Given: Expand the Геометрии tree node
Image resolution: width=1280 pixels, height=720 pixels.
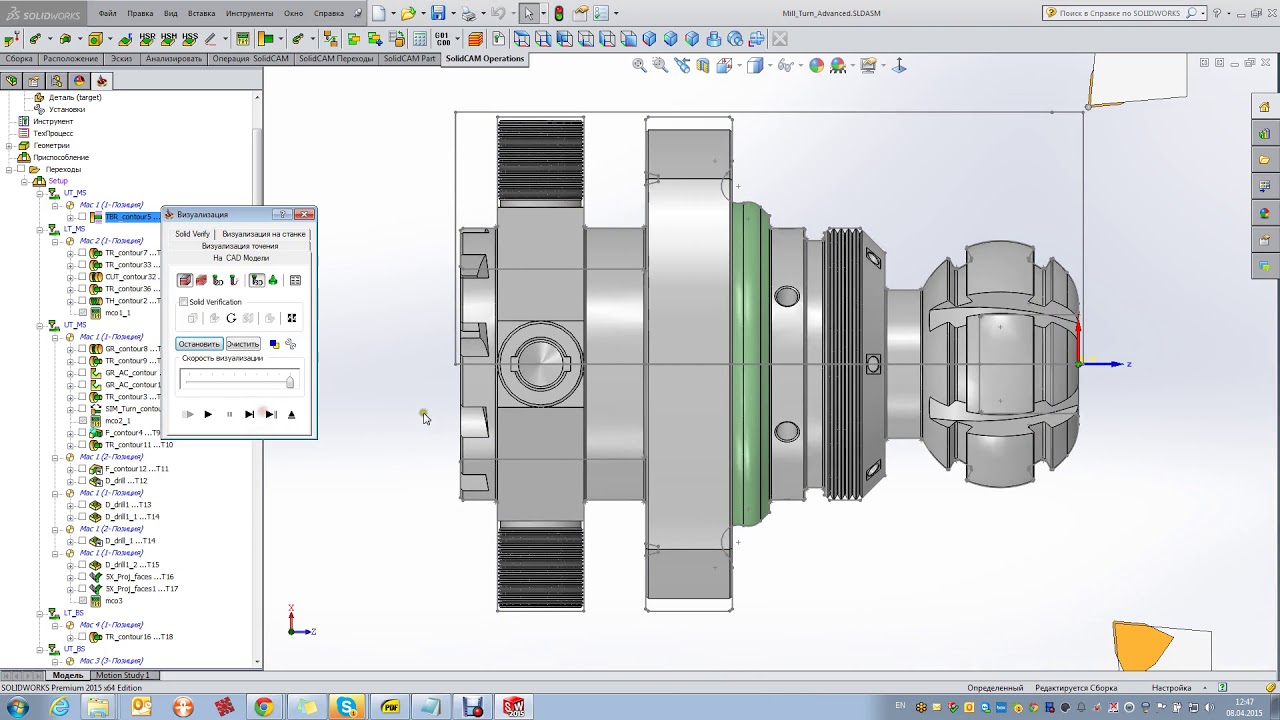Looking at the screenshot, I should click(9, 145).
